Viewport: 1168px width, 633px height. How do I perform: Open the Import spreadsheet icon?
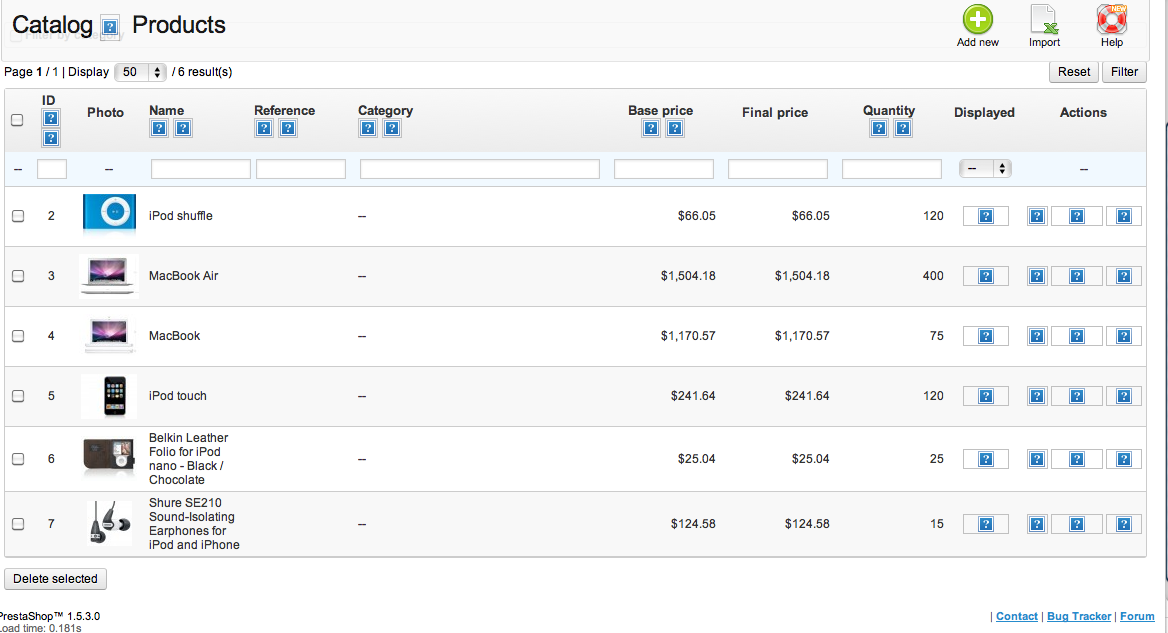1044,19
